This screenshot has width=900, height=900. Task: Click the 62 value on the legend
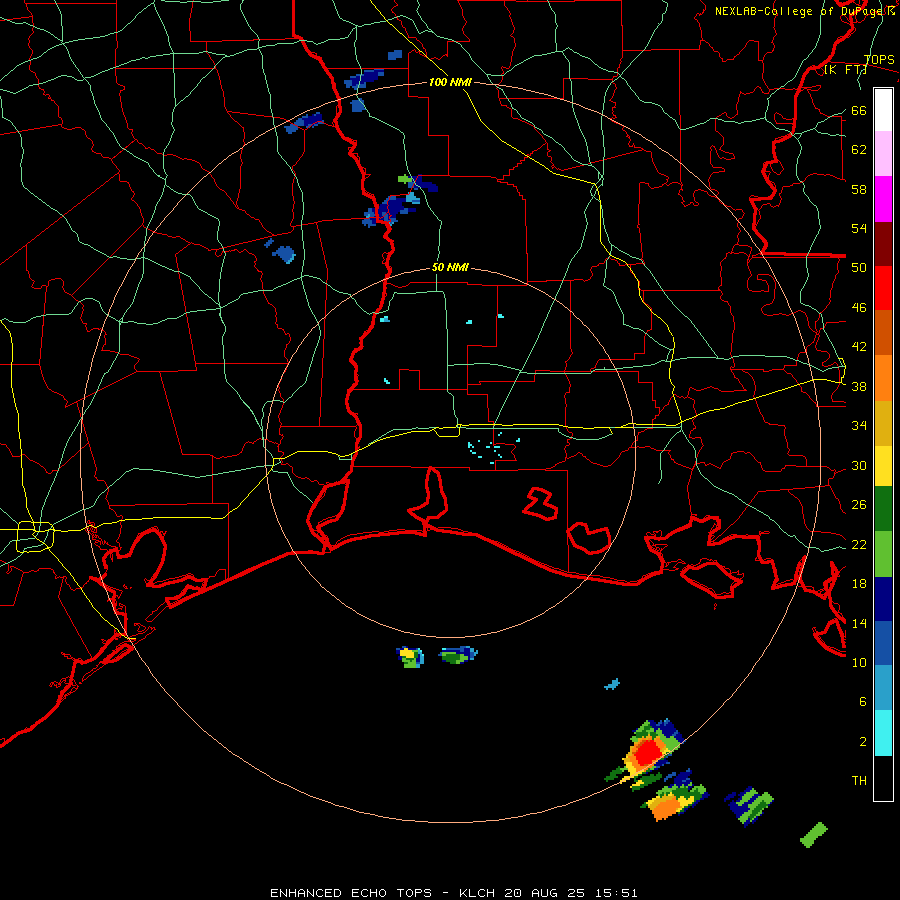click(x=859, y=150)
